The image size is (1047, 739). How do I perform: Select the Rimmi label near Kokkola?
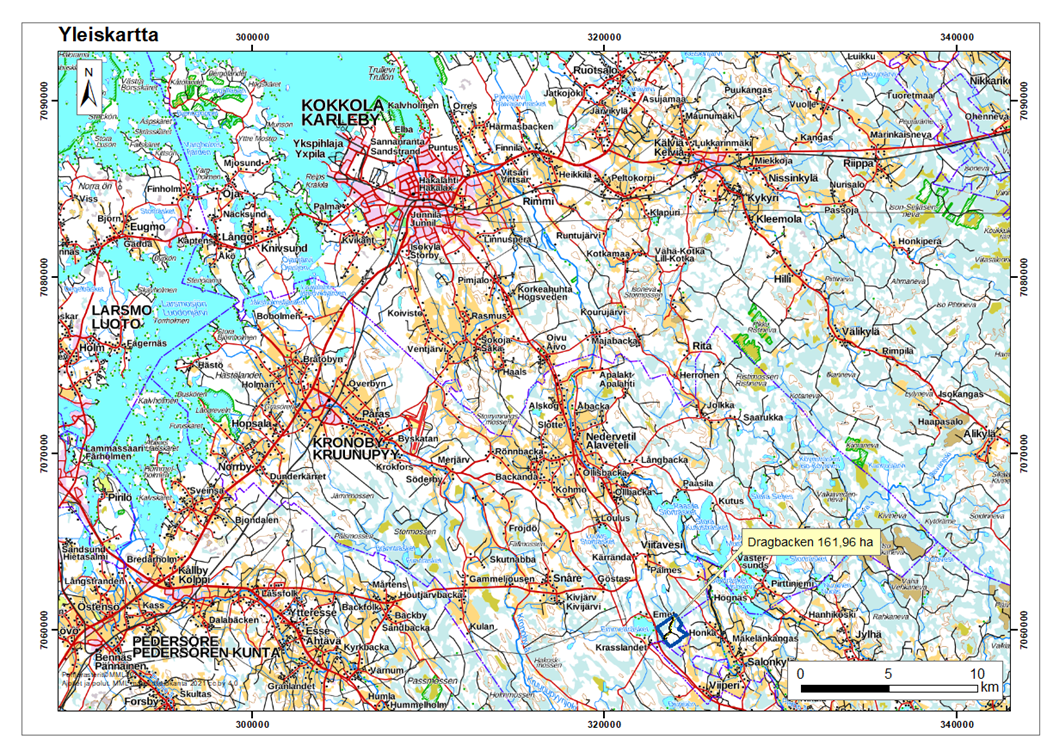(538, 200)
